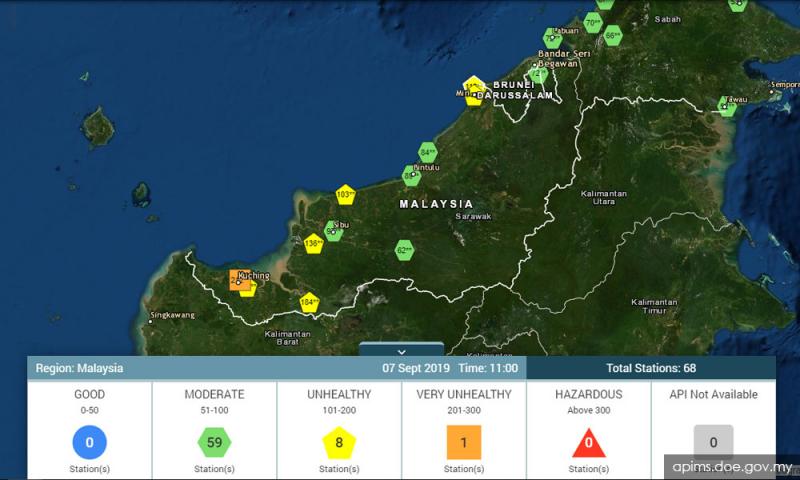800x480 pixels.
Task: Open the orange square marker at Kuching
Action: pos(238,280)
